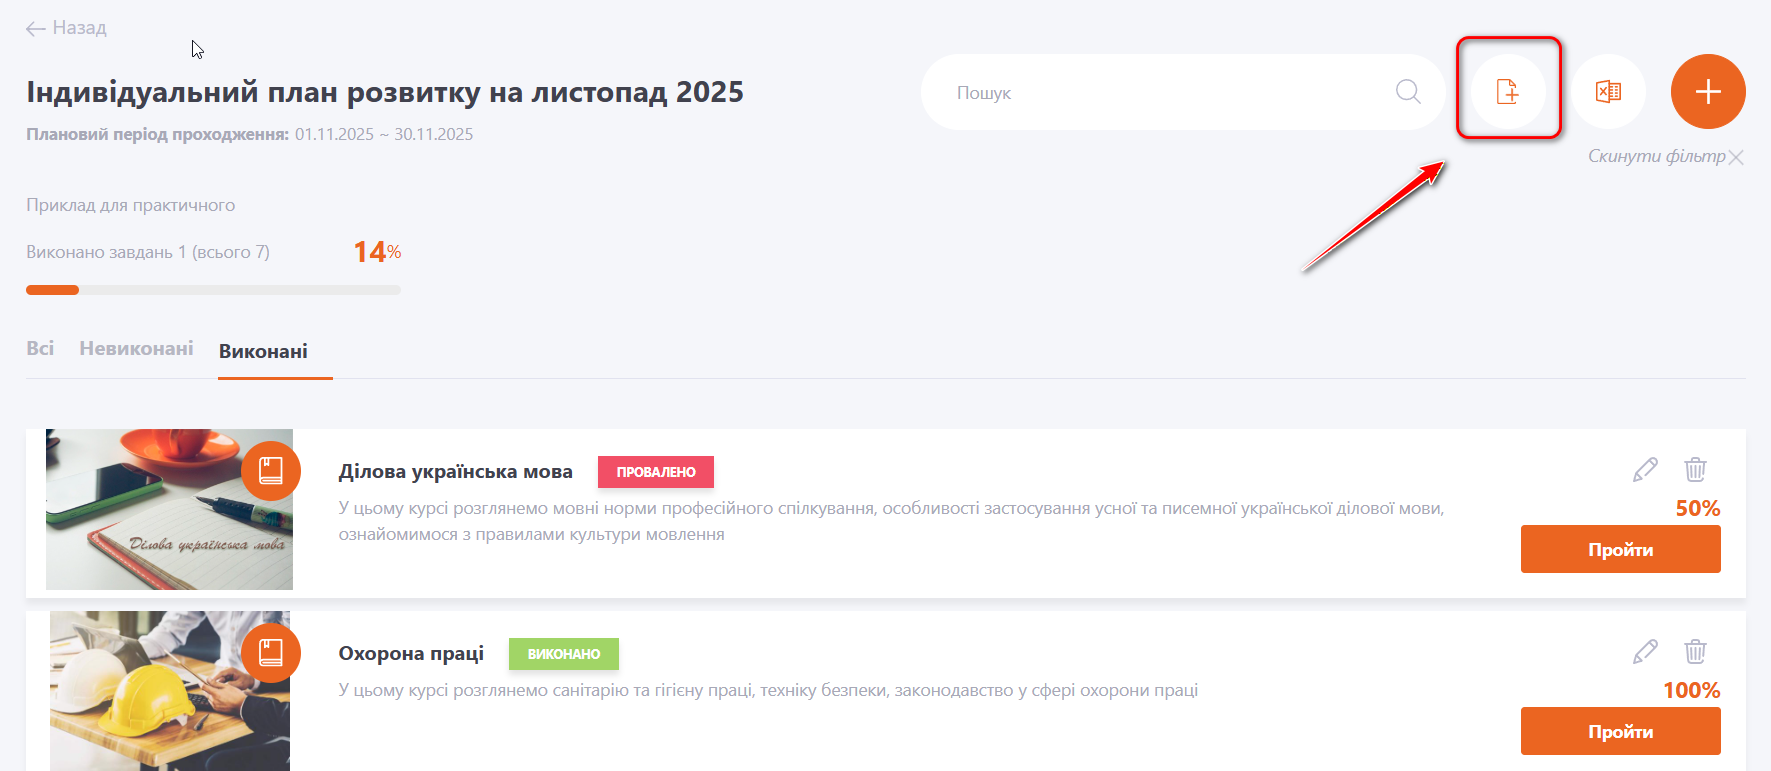Click the task completion progress bar

pyautogui.click(x=213, y=290)
